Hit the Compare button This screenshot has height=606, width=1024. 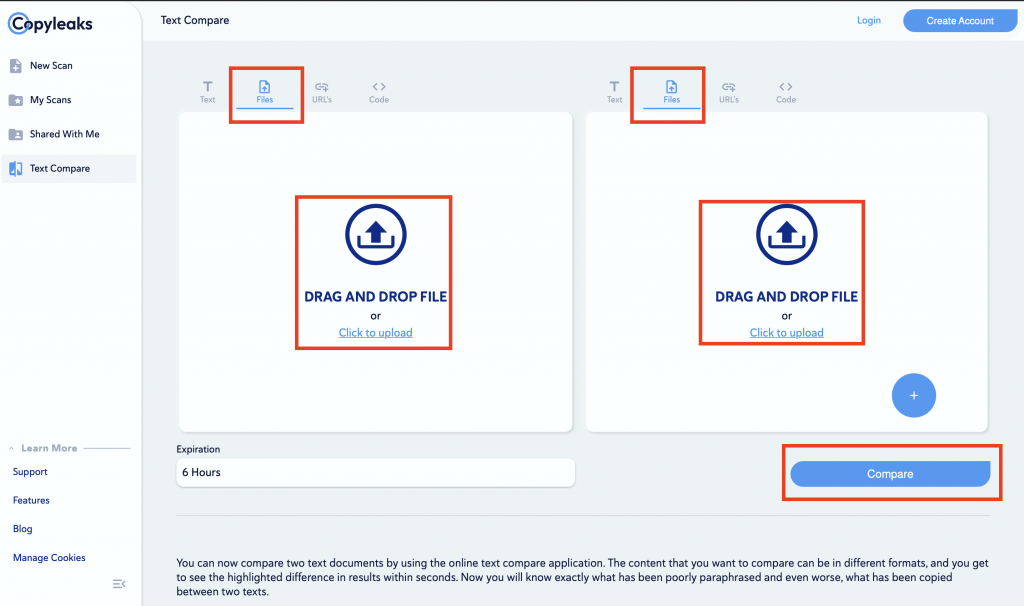(x=891, y=473)
